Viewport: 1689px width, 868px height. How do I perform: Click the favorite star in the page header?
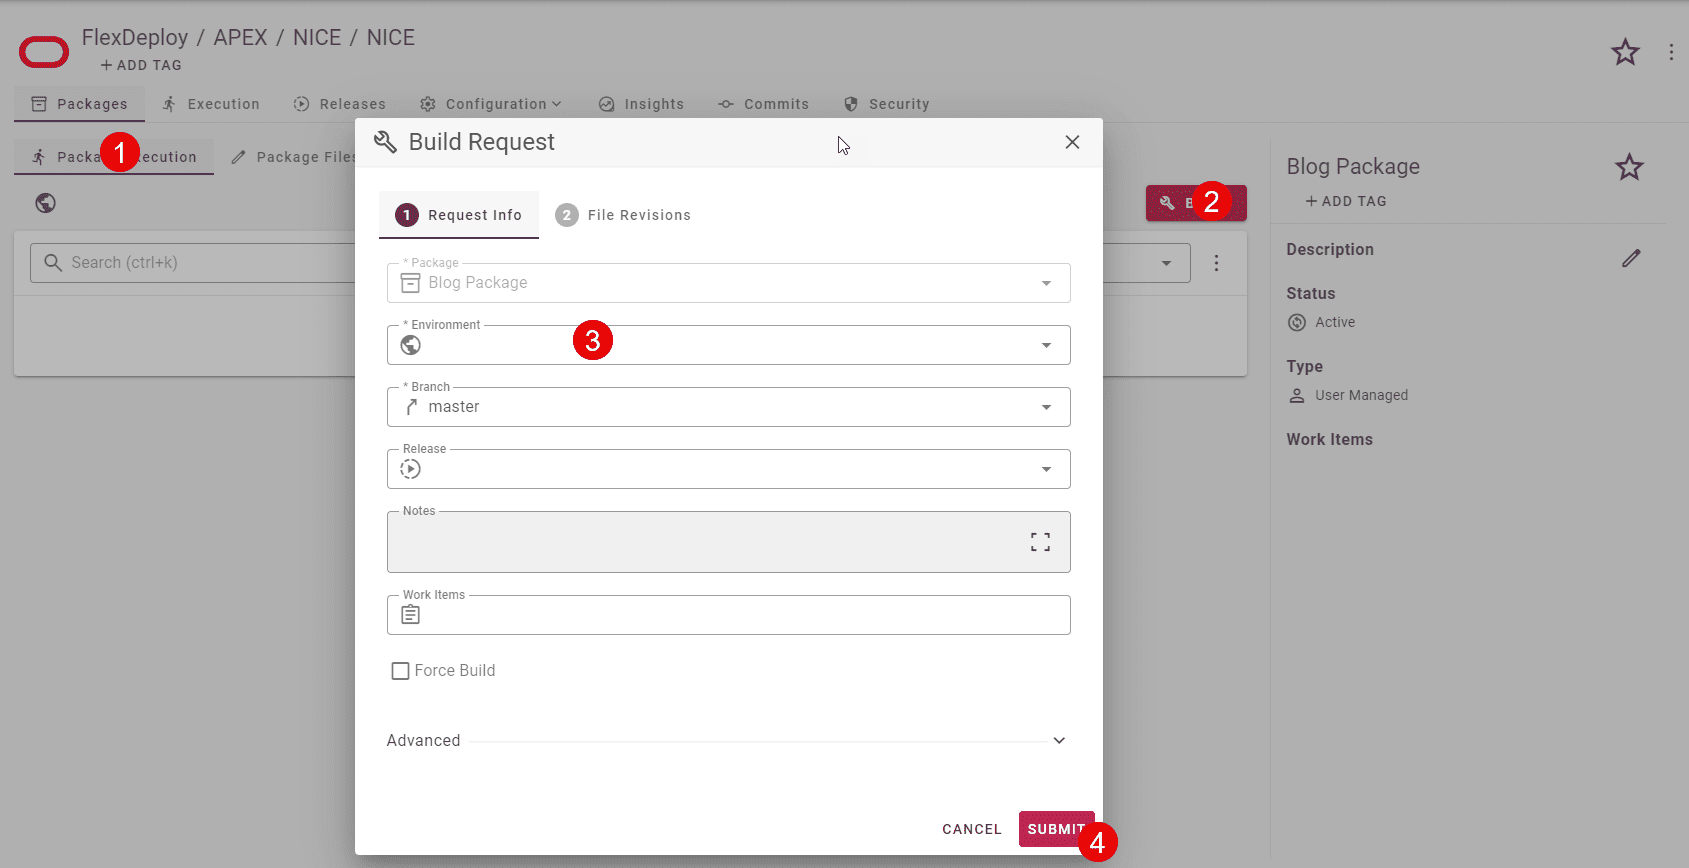(x=1625, y=52)
